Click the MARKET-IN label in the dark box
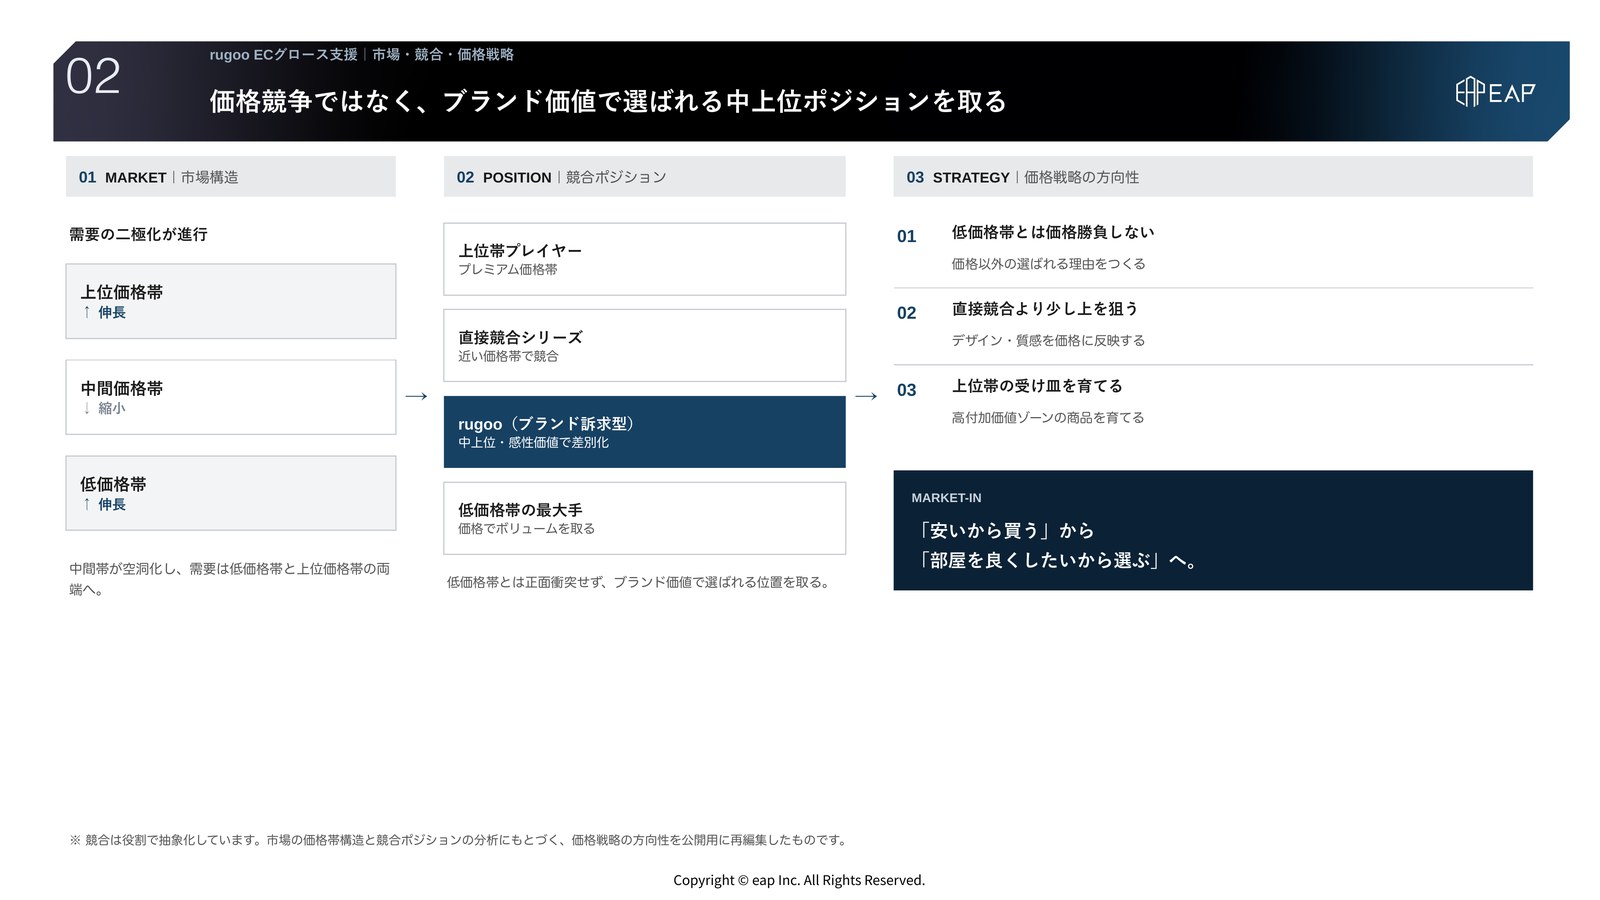The image size is (1600, 900). pos(946,497)
